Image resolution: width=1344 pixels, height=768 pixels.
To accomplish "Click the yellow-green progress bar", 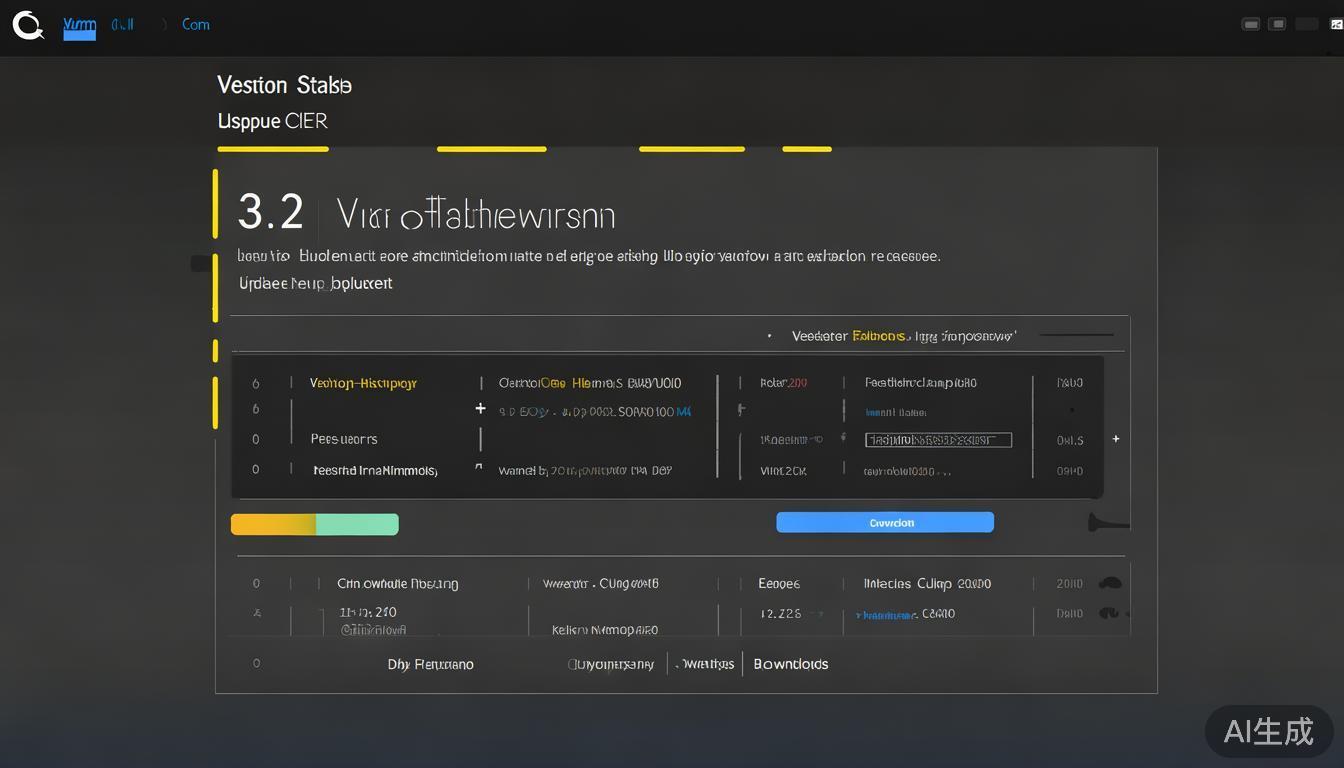I will (x=314, y=524).
